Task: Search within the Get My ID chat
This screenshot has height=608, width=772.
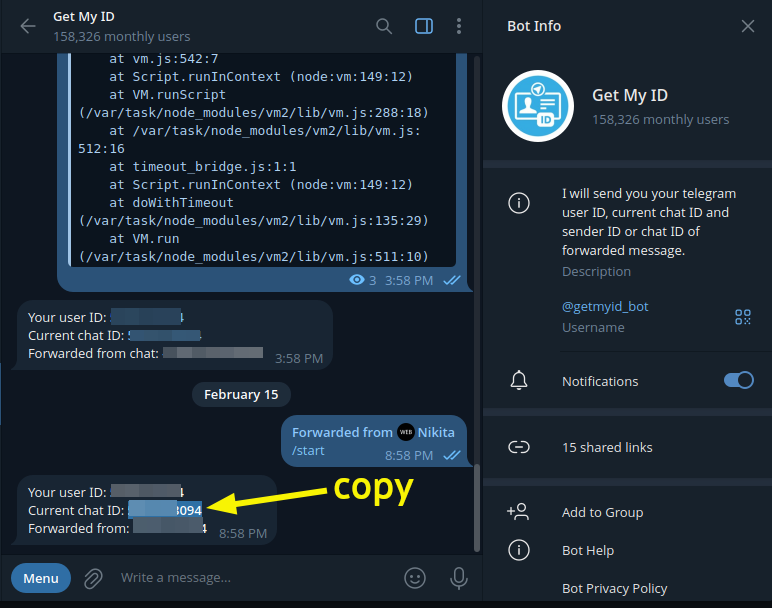Action: point(384,26)
